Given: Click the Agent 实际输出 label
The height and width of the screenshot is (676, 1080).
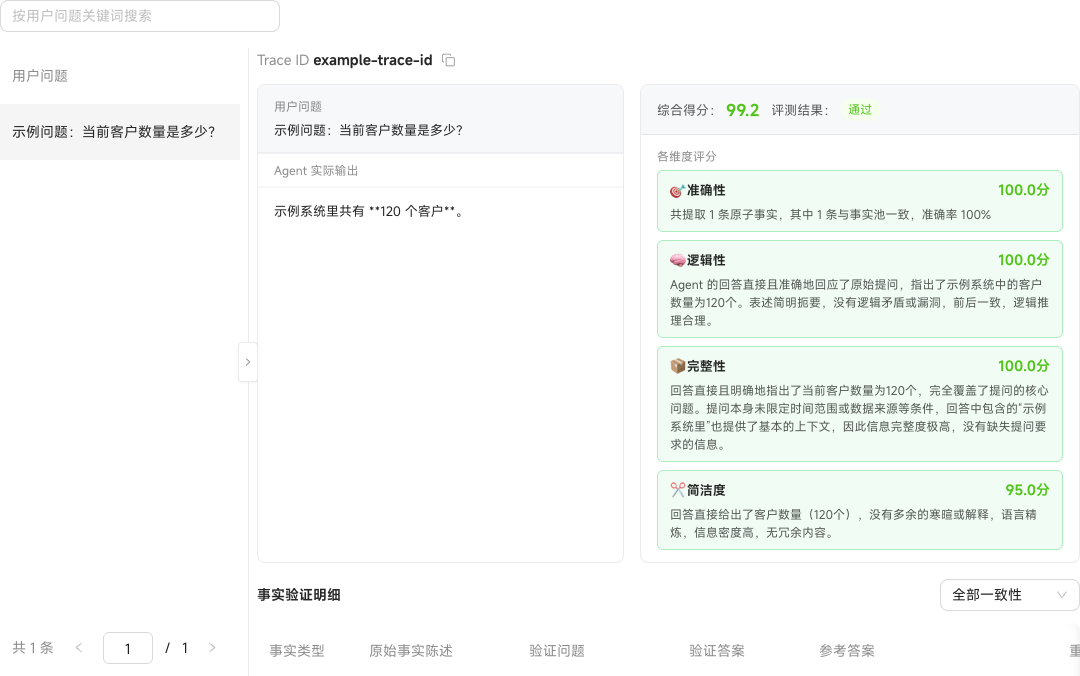Looking at the screenshot, I should 316,171.
